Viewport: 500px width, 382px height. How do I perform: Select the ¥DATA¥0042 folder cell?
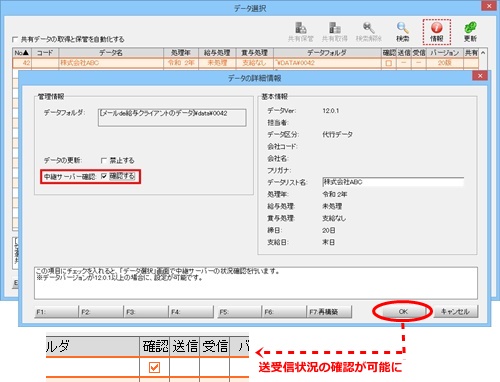(x=327, y=63)
